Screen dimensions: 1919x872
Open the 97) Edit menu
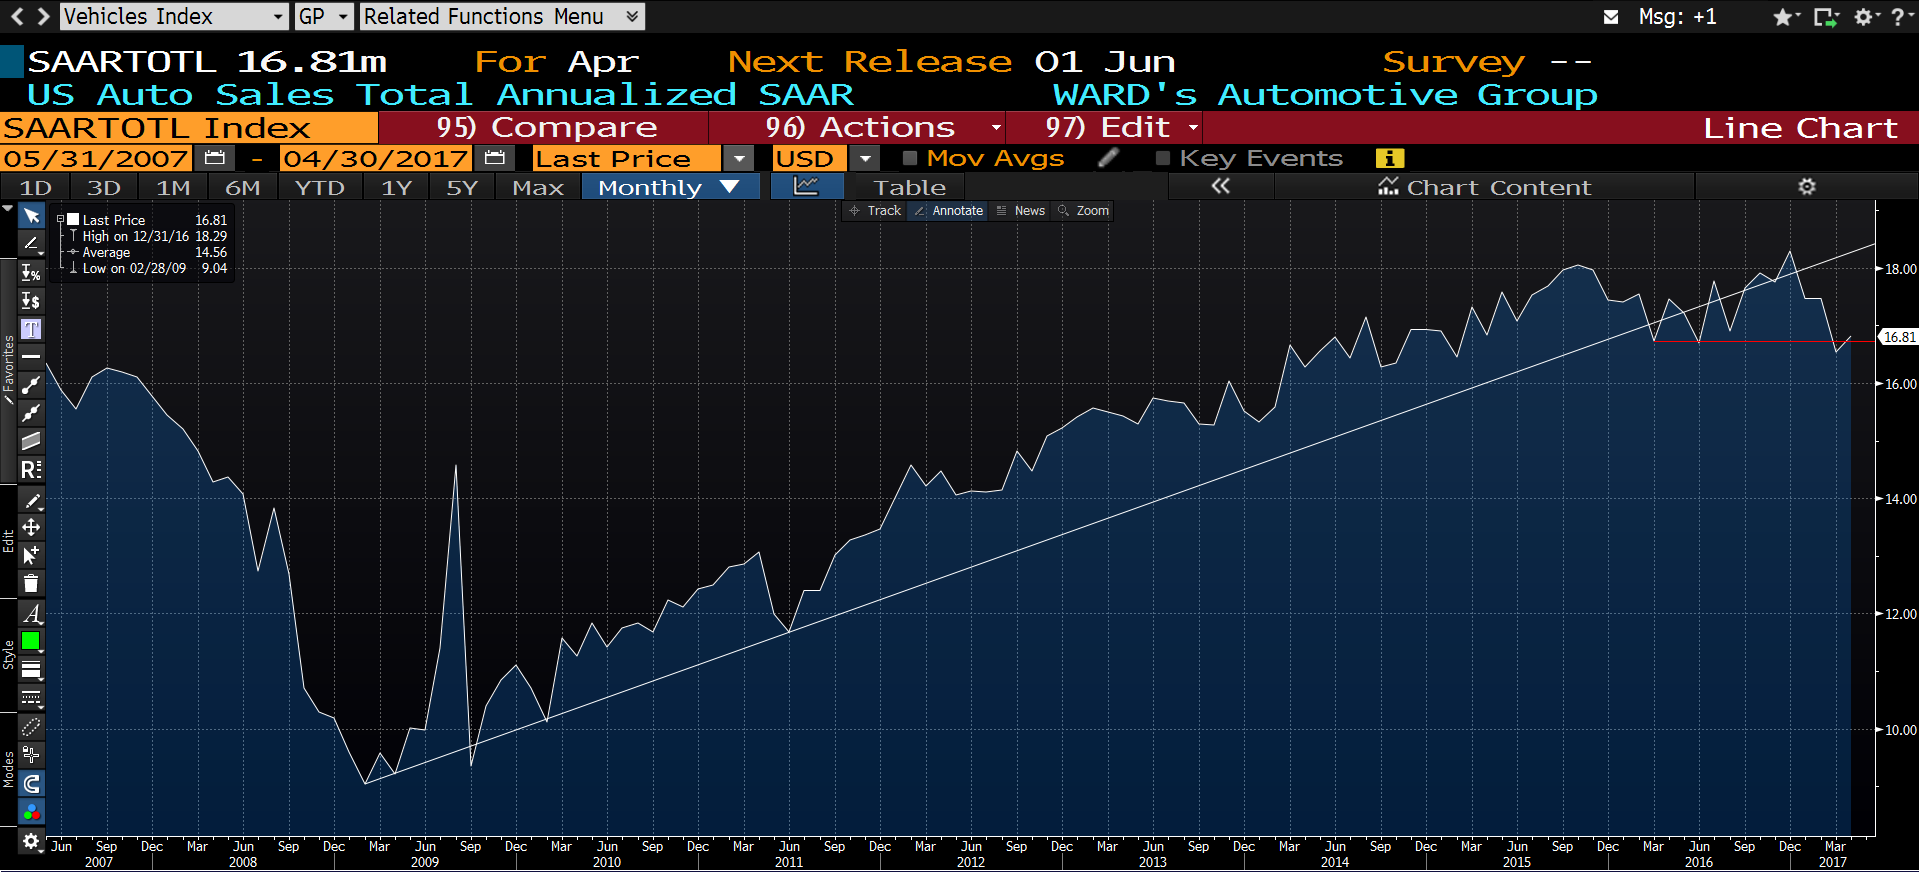[1107, 127]
